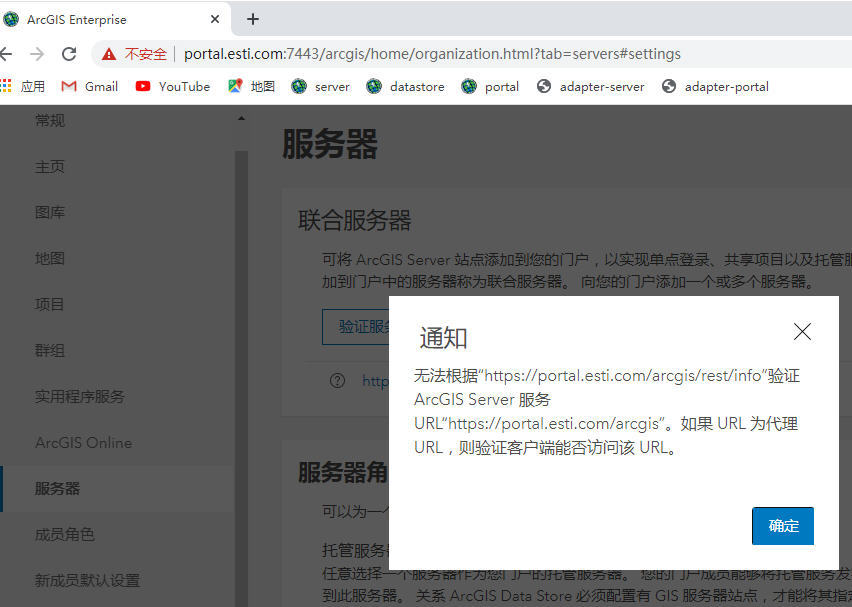Go back to the previous page
852x607 pixels.
point(7,54)
